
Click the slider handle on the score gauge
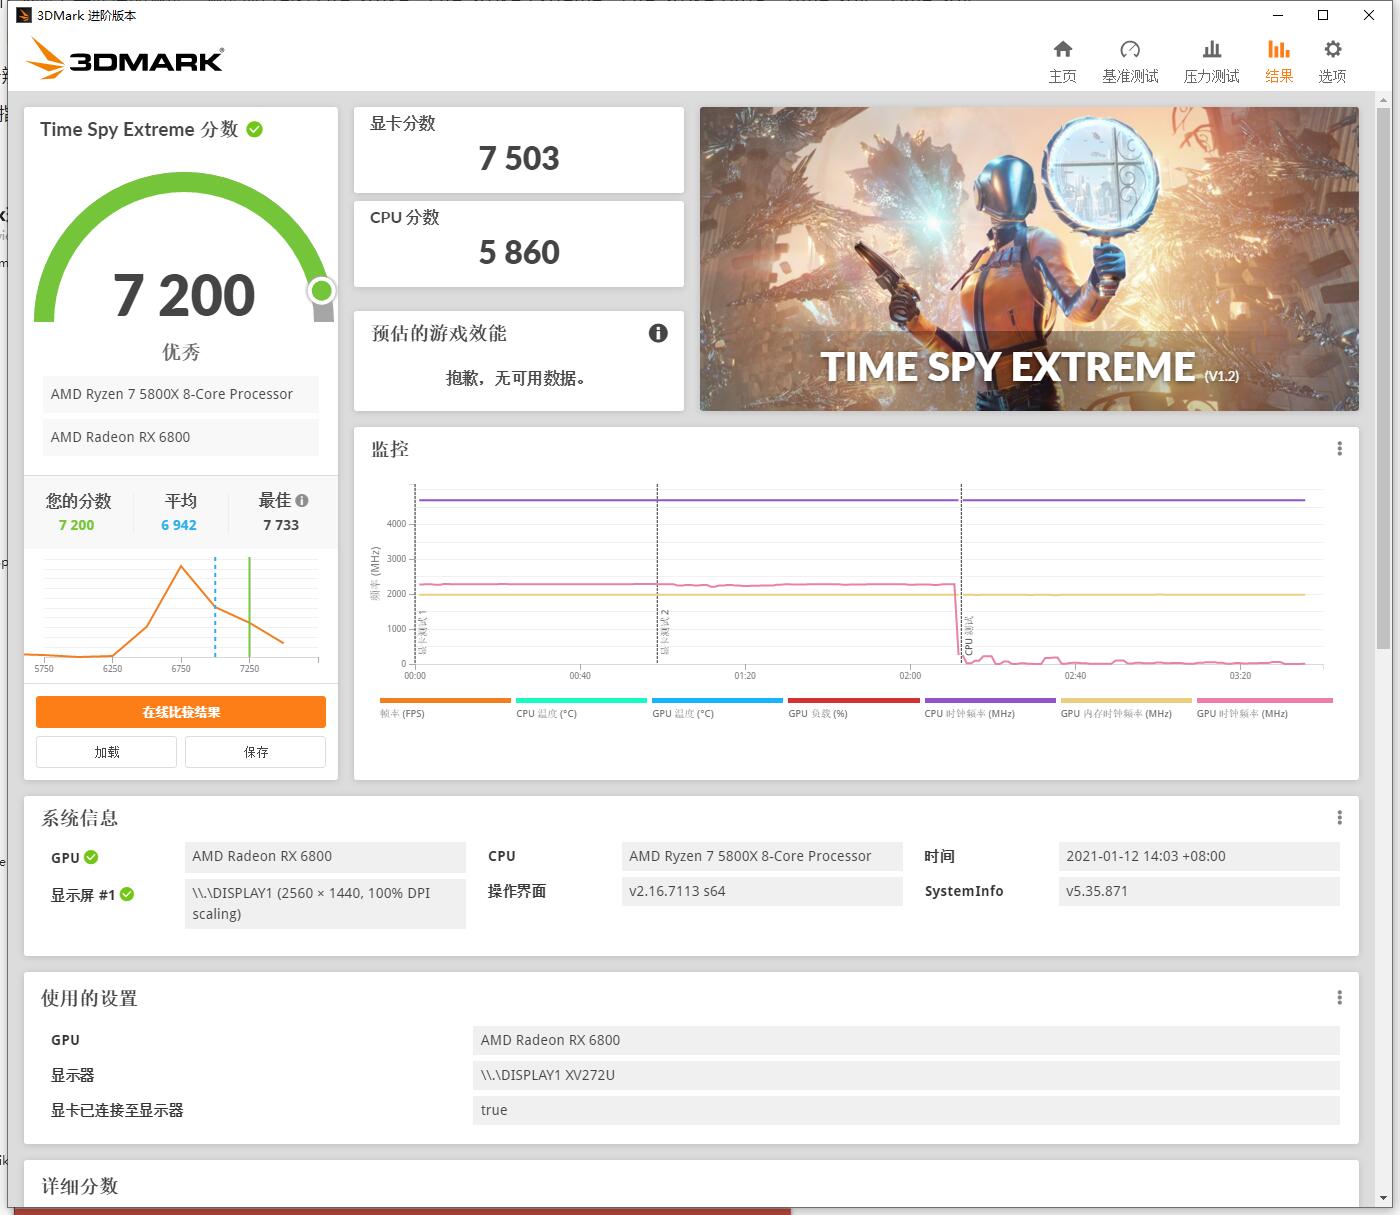[x=321, y=291]
